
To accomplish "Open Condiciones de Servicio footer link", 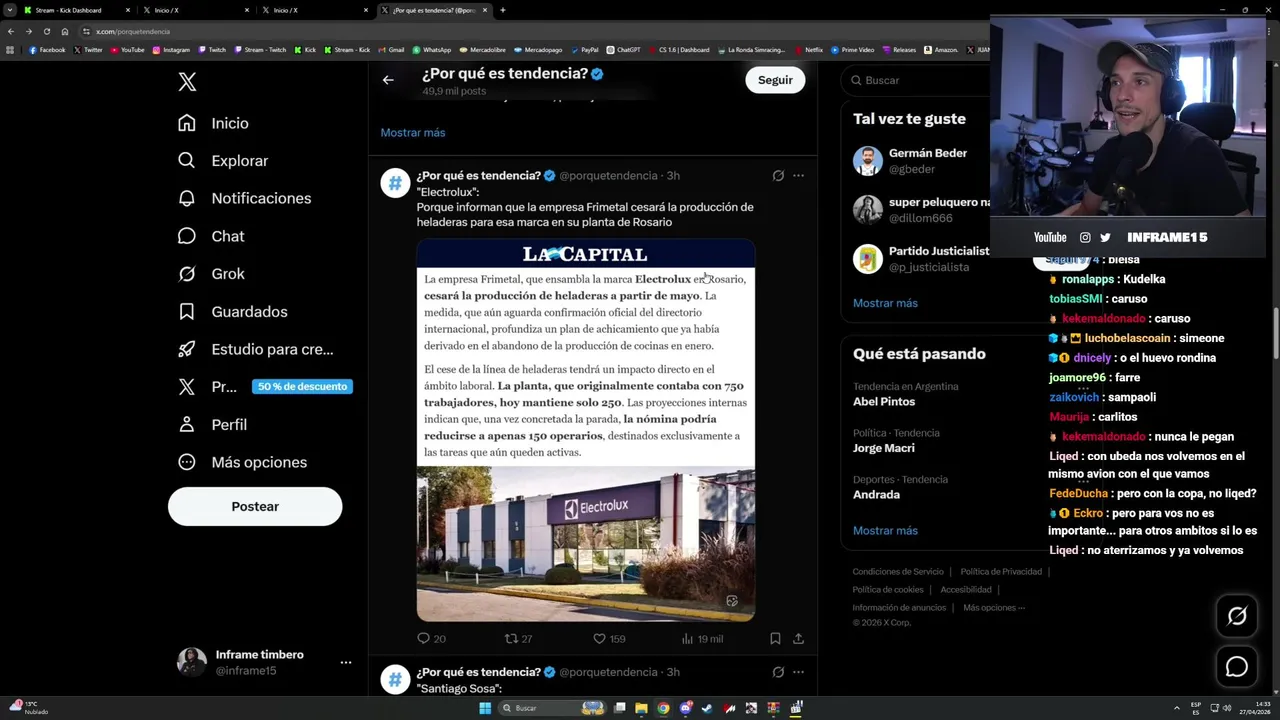I will pos(898,572).
